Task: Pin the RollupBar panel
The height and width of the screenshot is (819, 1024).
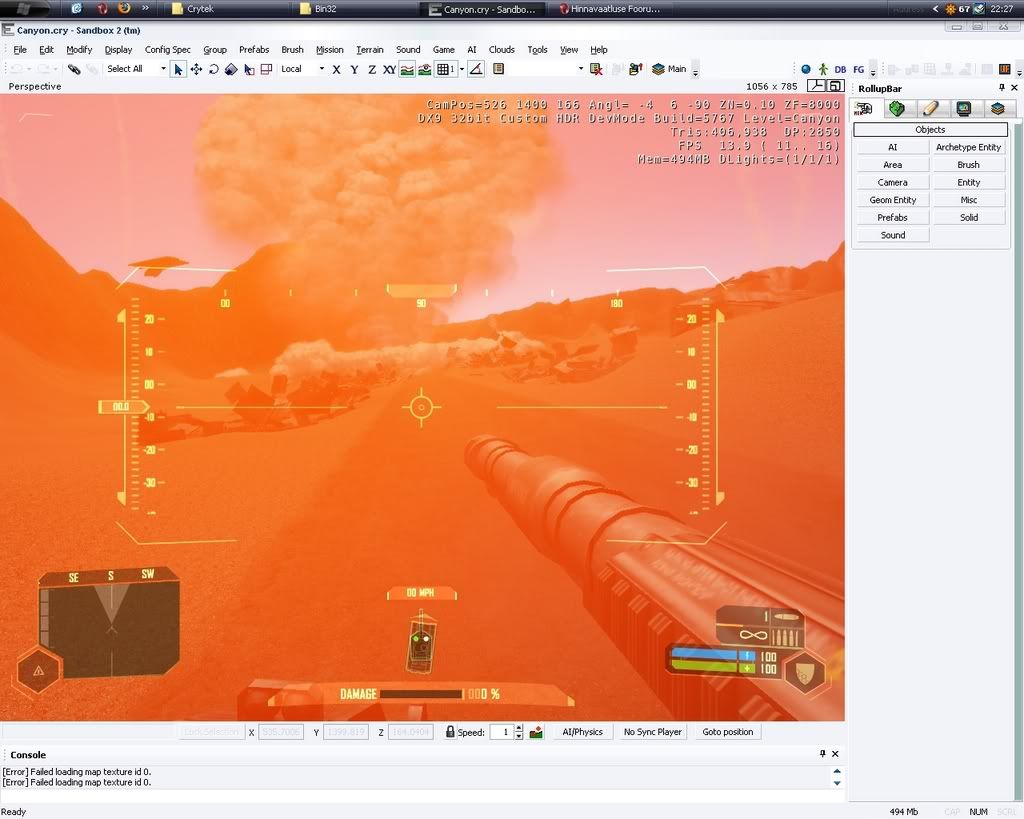Action: point(1002,88)
